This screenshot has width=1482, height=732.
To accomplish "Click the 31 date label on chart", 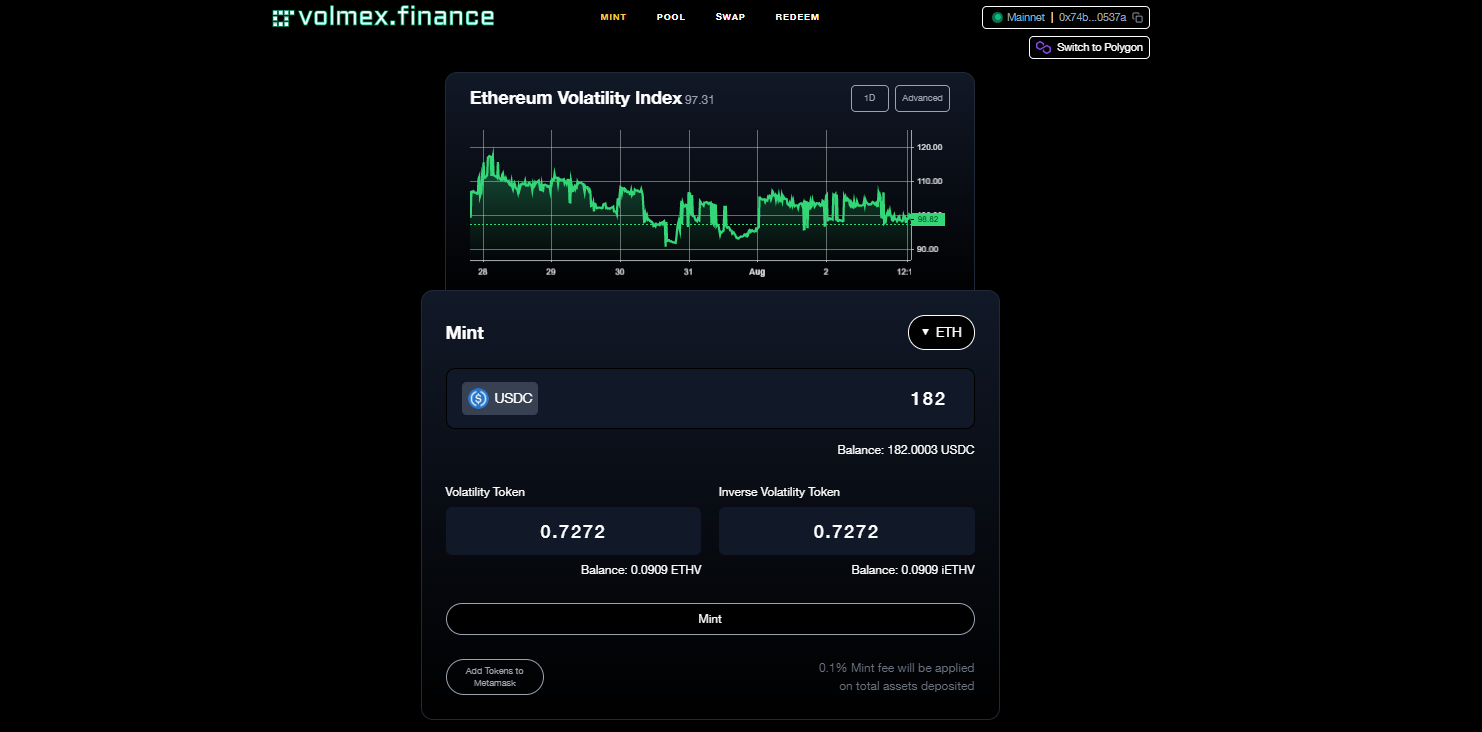I will (x=688, y=272).
